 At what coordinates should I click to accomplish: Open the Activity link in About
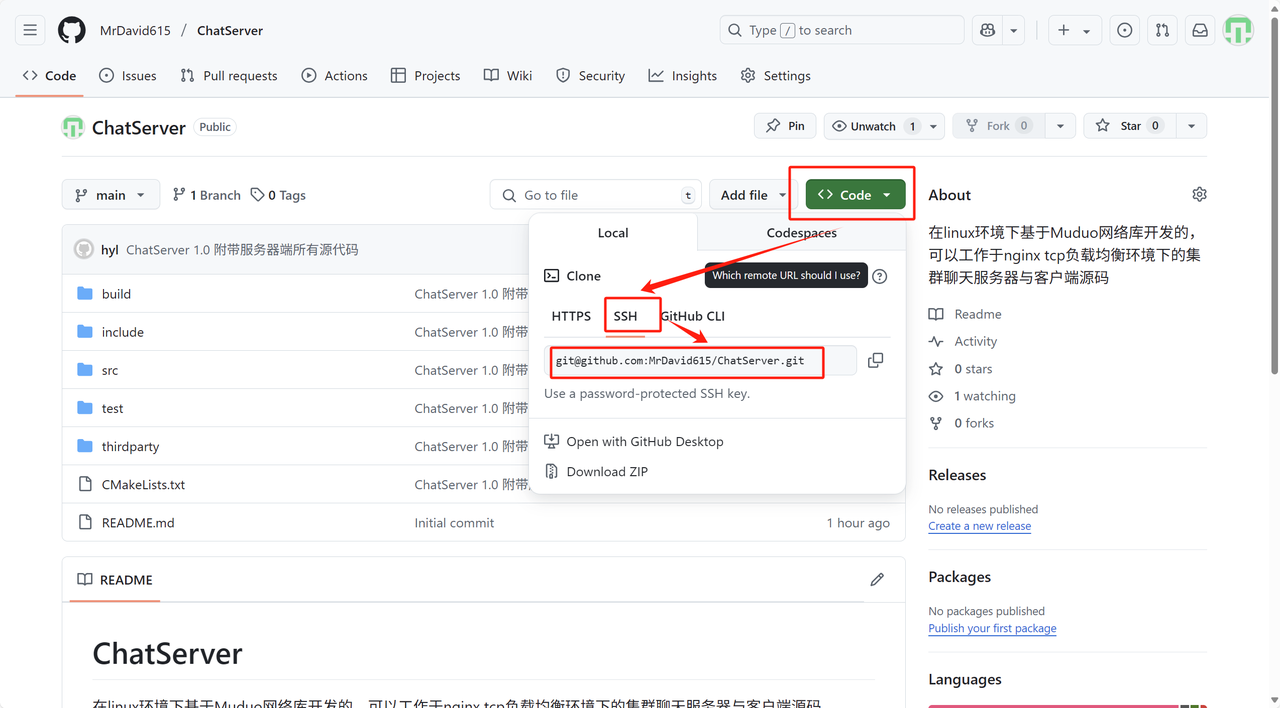pos(963,341)
